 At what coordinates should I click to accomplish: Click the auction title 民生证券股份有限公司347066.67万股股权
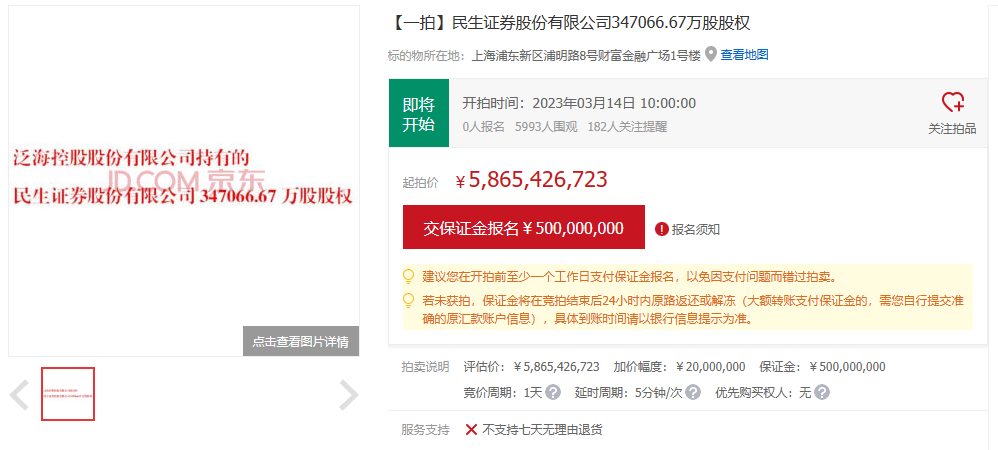pyautogui.click(x=600, y=24)
